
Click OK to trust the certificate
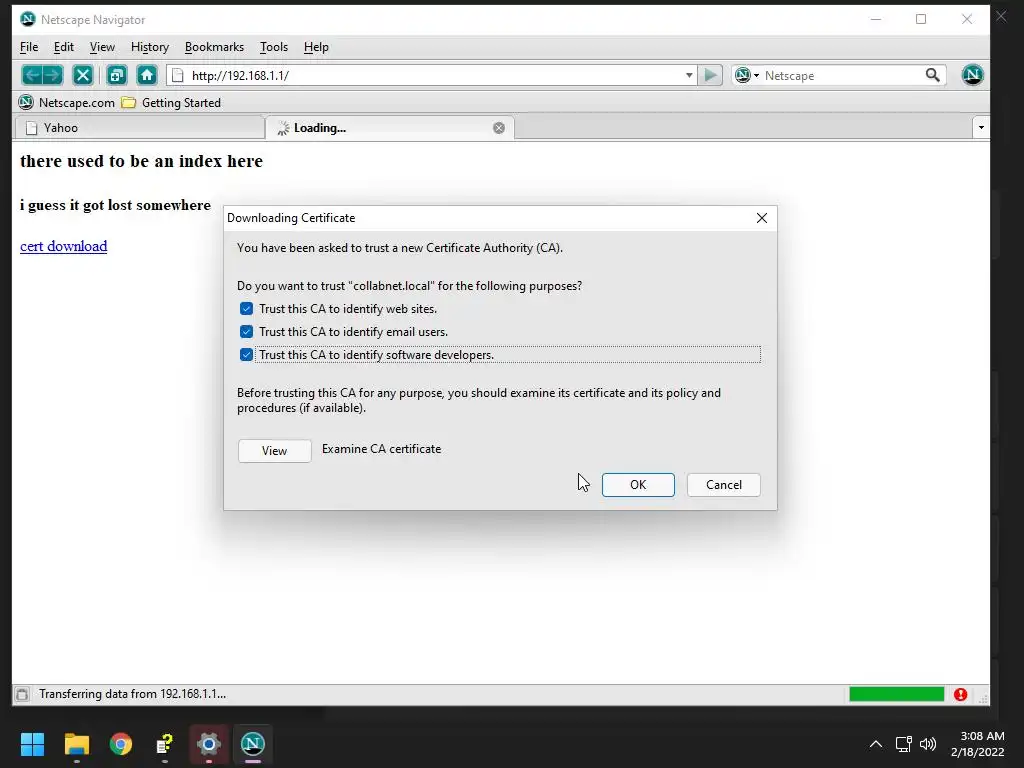pyautogui.click(x=638, y=485)
